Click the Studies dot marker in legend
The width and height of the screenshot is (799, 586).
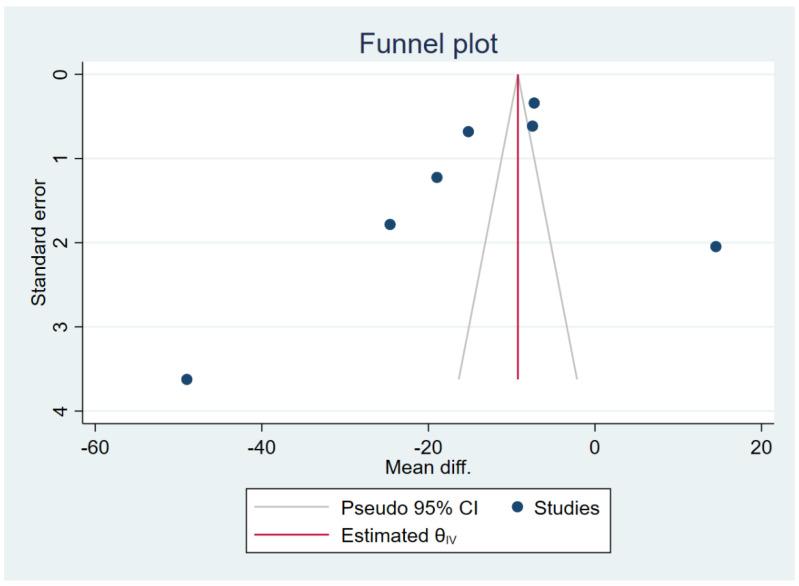pos(516,508)
